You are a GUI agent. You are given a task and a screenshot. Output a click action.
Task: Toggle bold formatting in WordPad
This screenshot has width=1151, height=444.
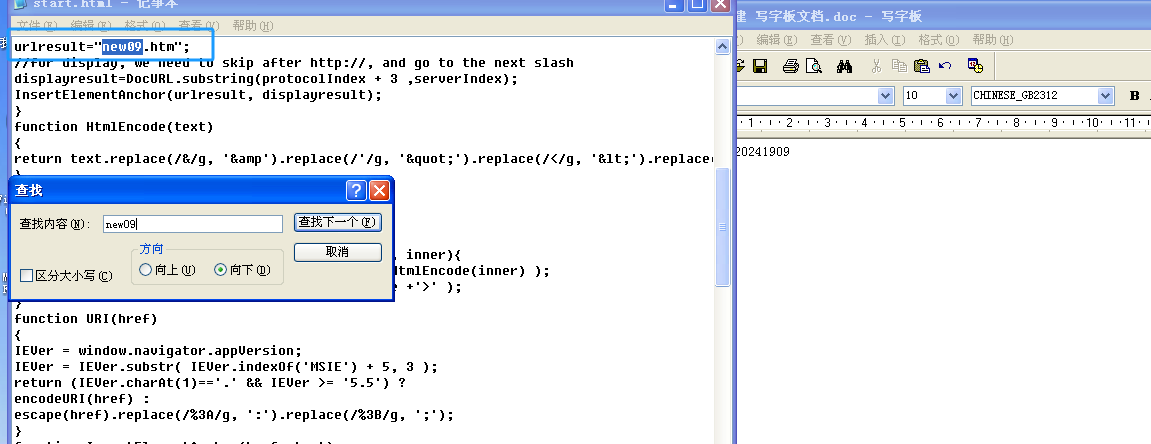[1134, 96]
